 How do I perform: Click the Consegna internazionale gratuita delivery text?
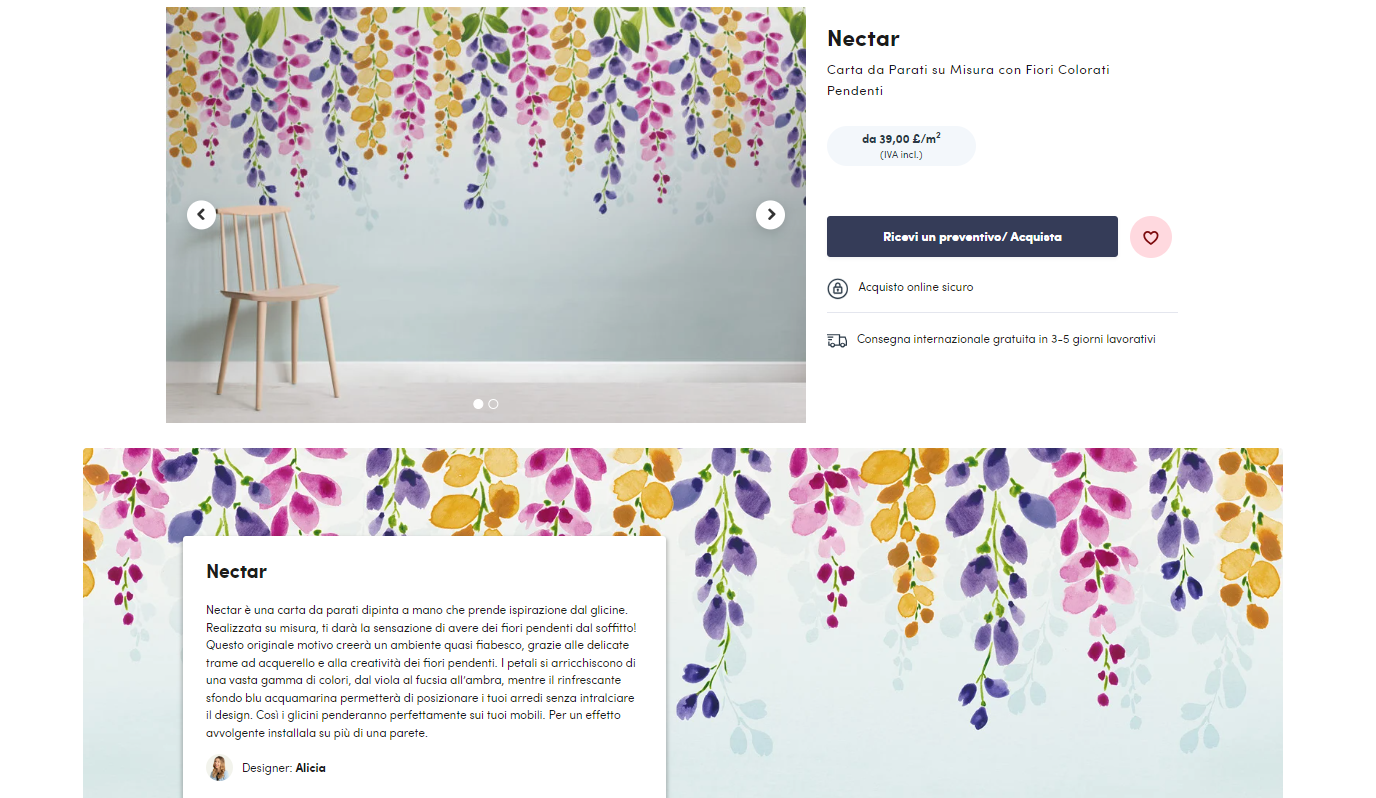[x=1006, y=339]
